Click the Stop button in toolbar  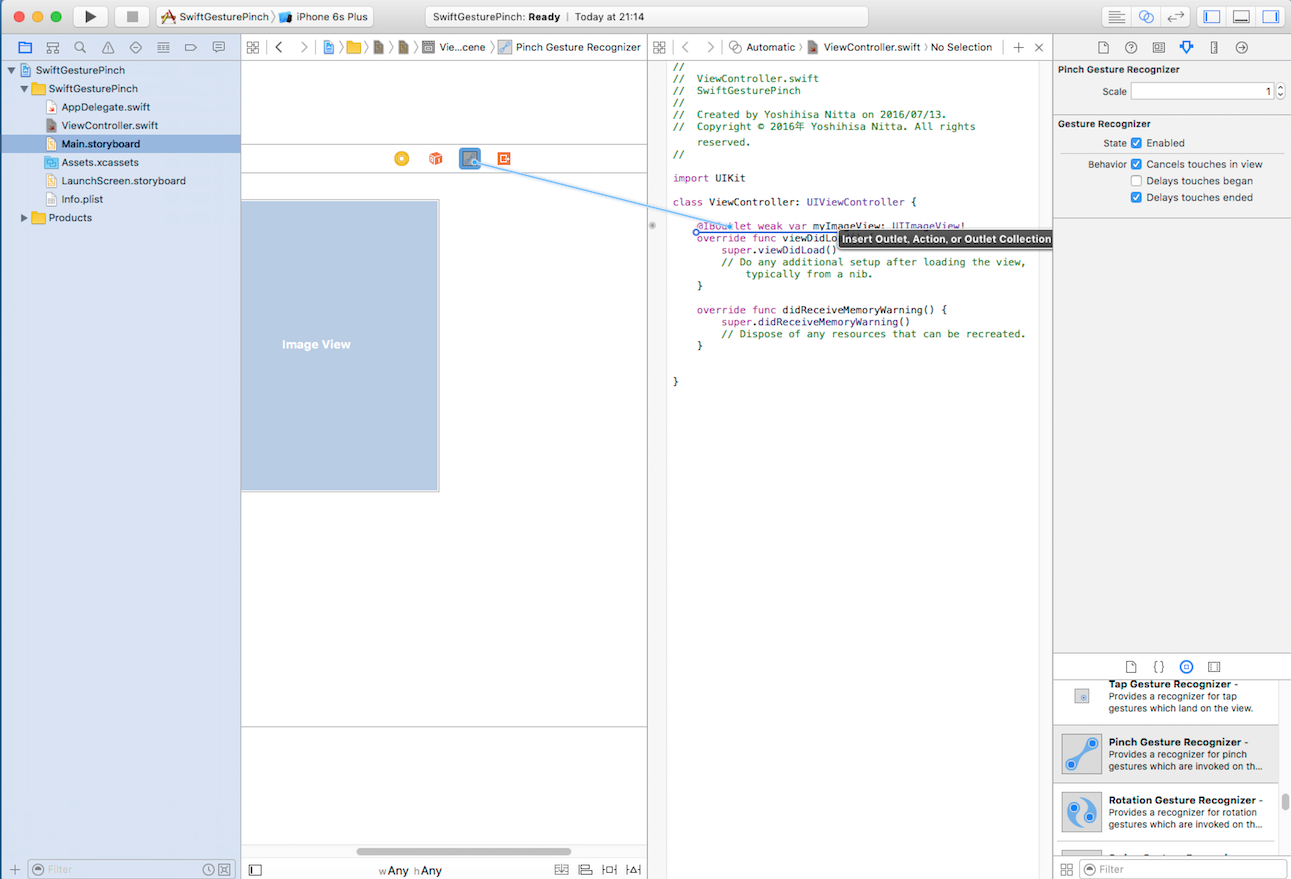(x=131, y=17)
